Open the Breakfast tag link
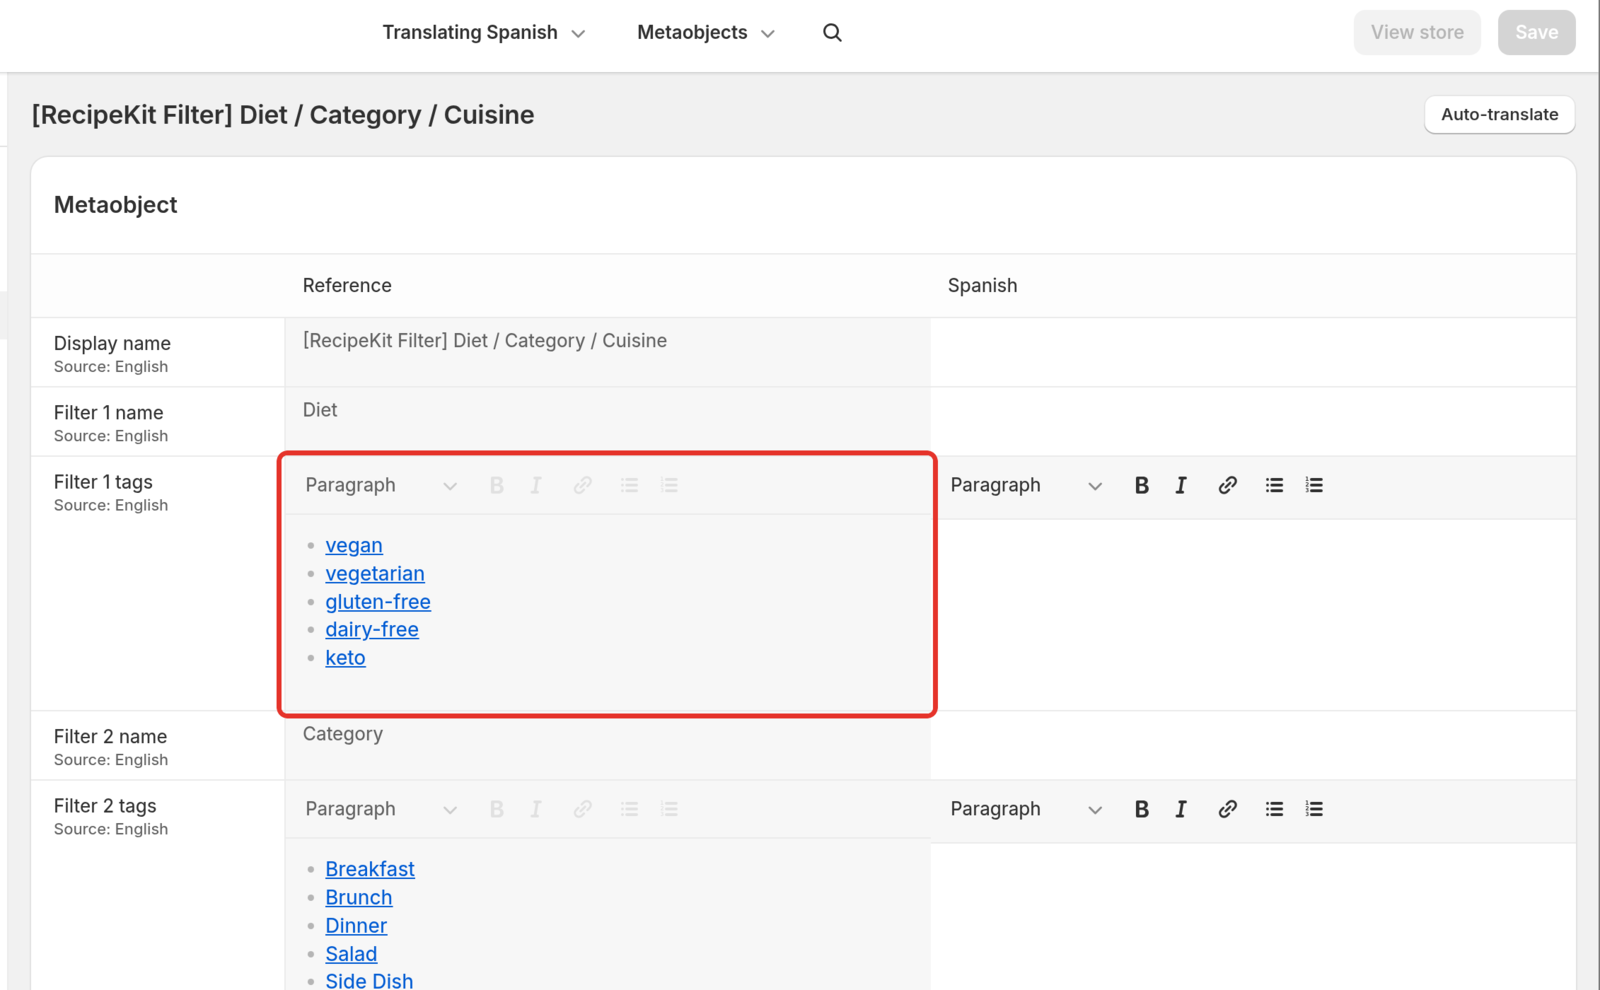The image size is (1600, 990). (x=370, y=869)
